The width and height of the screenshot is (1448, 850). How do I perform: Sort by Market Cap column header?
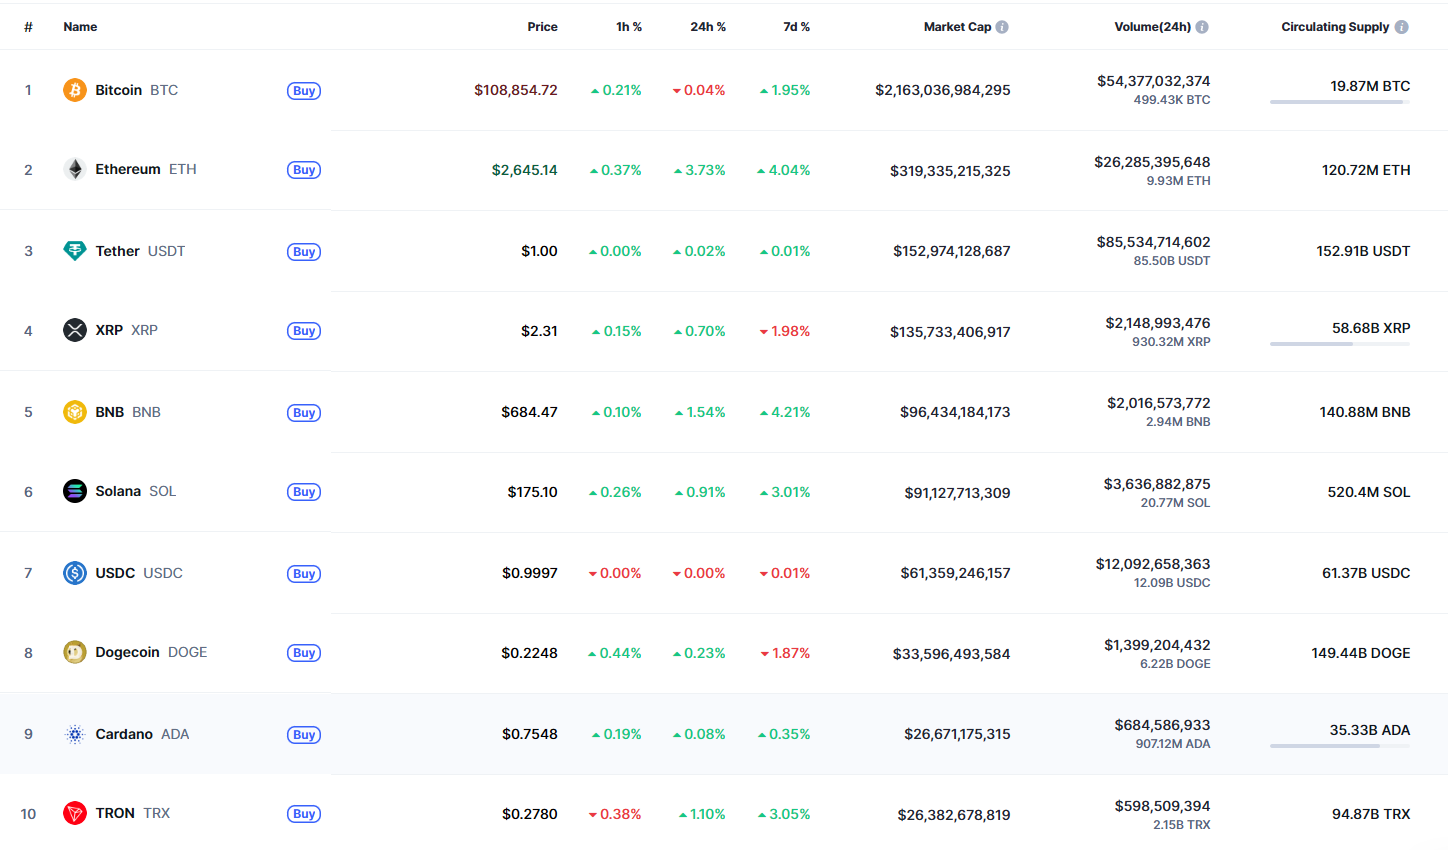click(x=957, y=27)
